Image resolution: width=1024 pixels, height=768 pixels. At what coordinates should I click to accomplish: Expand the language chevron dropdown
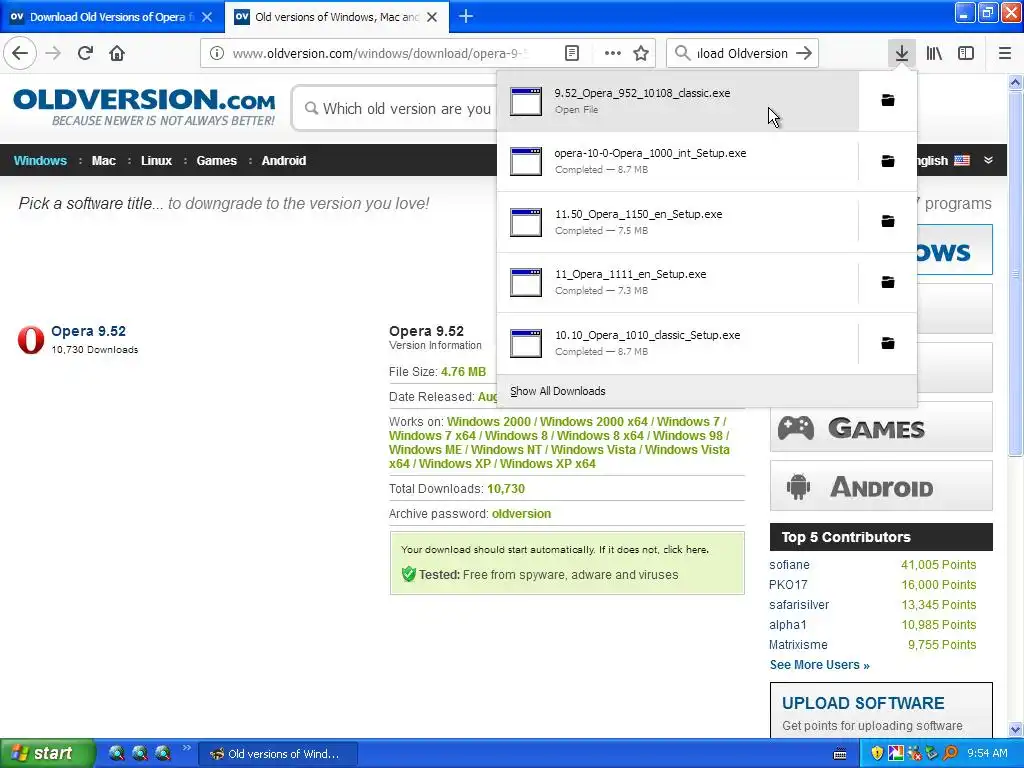click(988, 160)
